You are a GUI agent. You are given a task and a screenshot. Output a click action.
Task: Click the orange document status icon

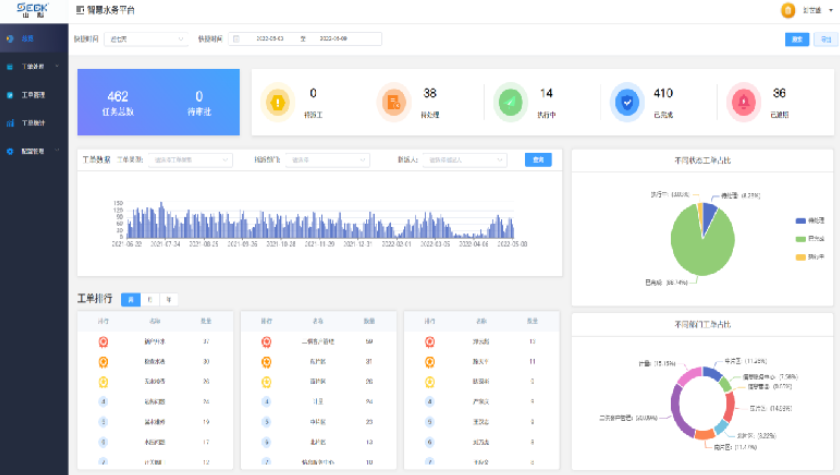point(394,102)
